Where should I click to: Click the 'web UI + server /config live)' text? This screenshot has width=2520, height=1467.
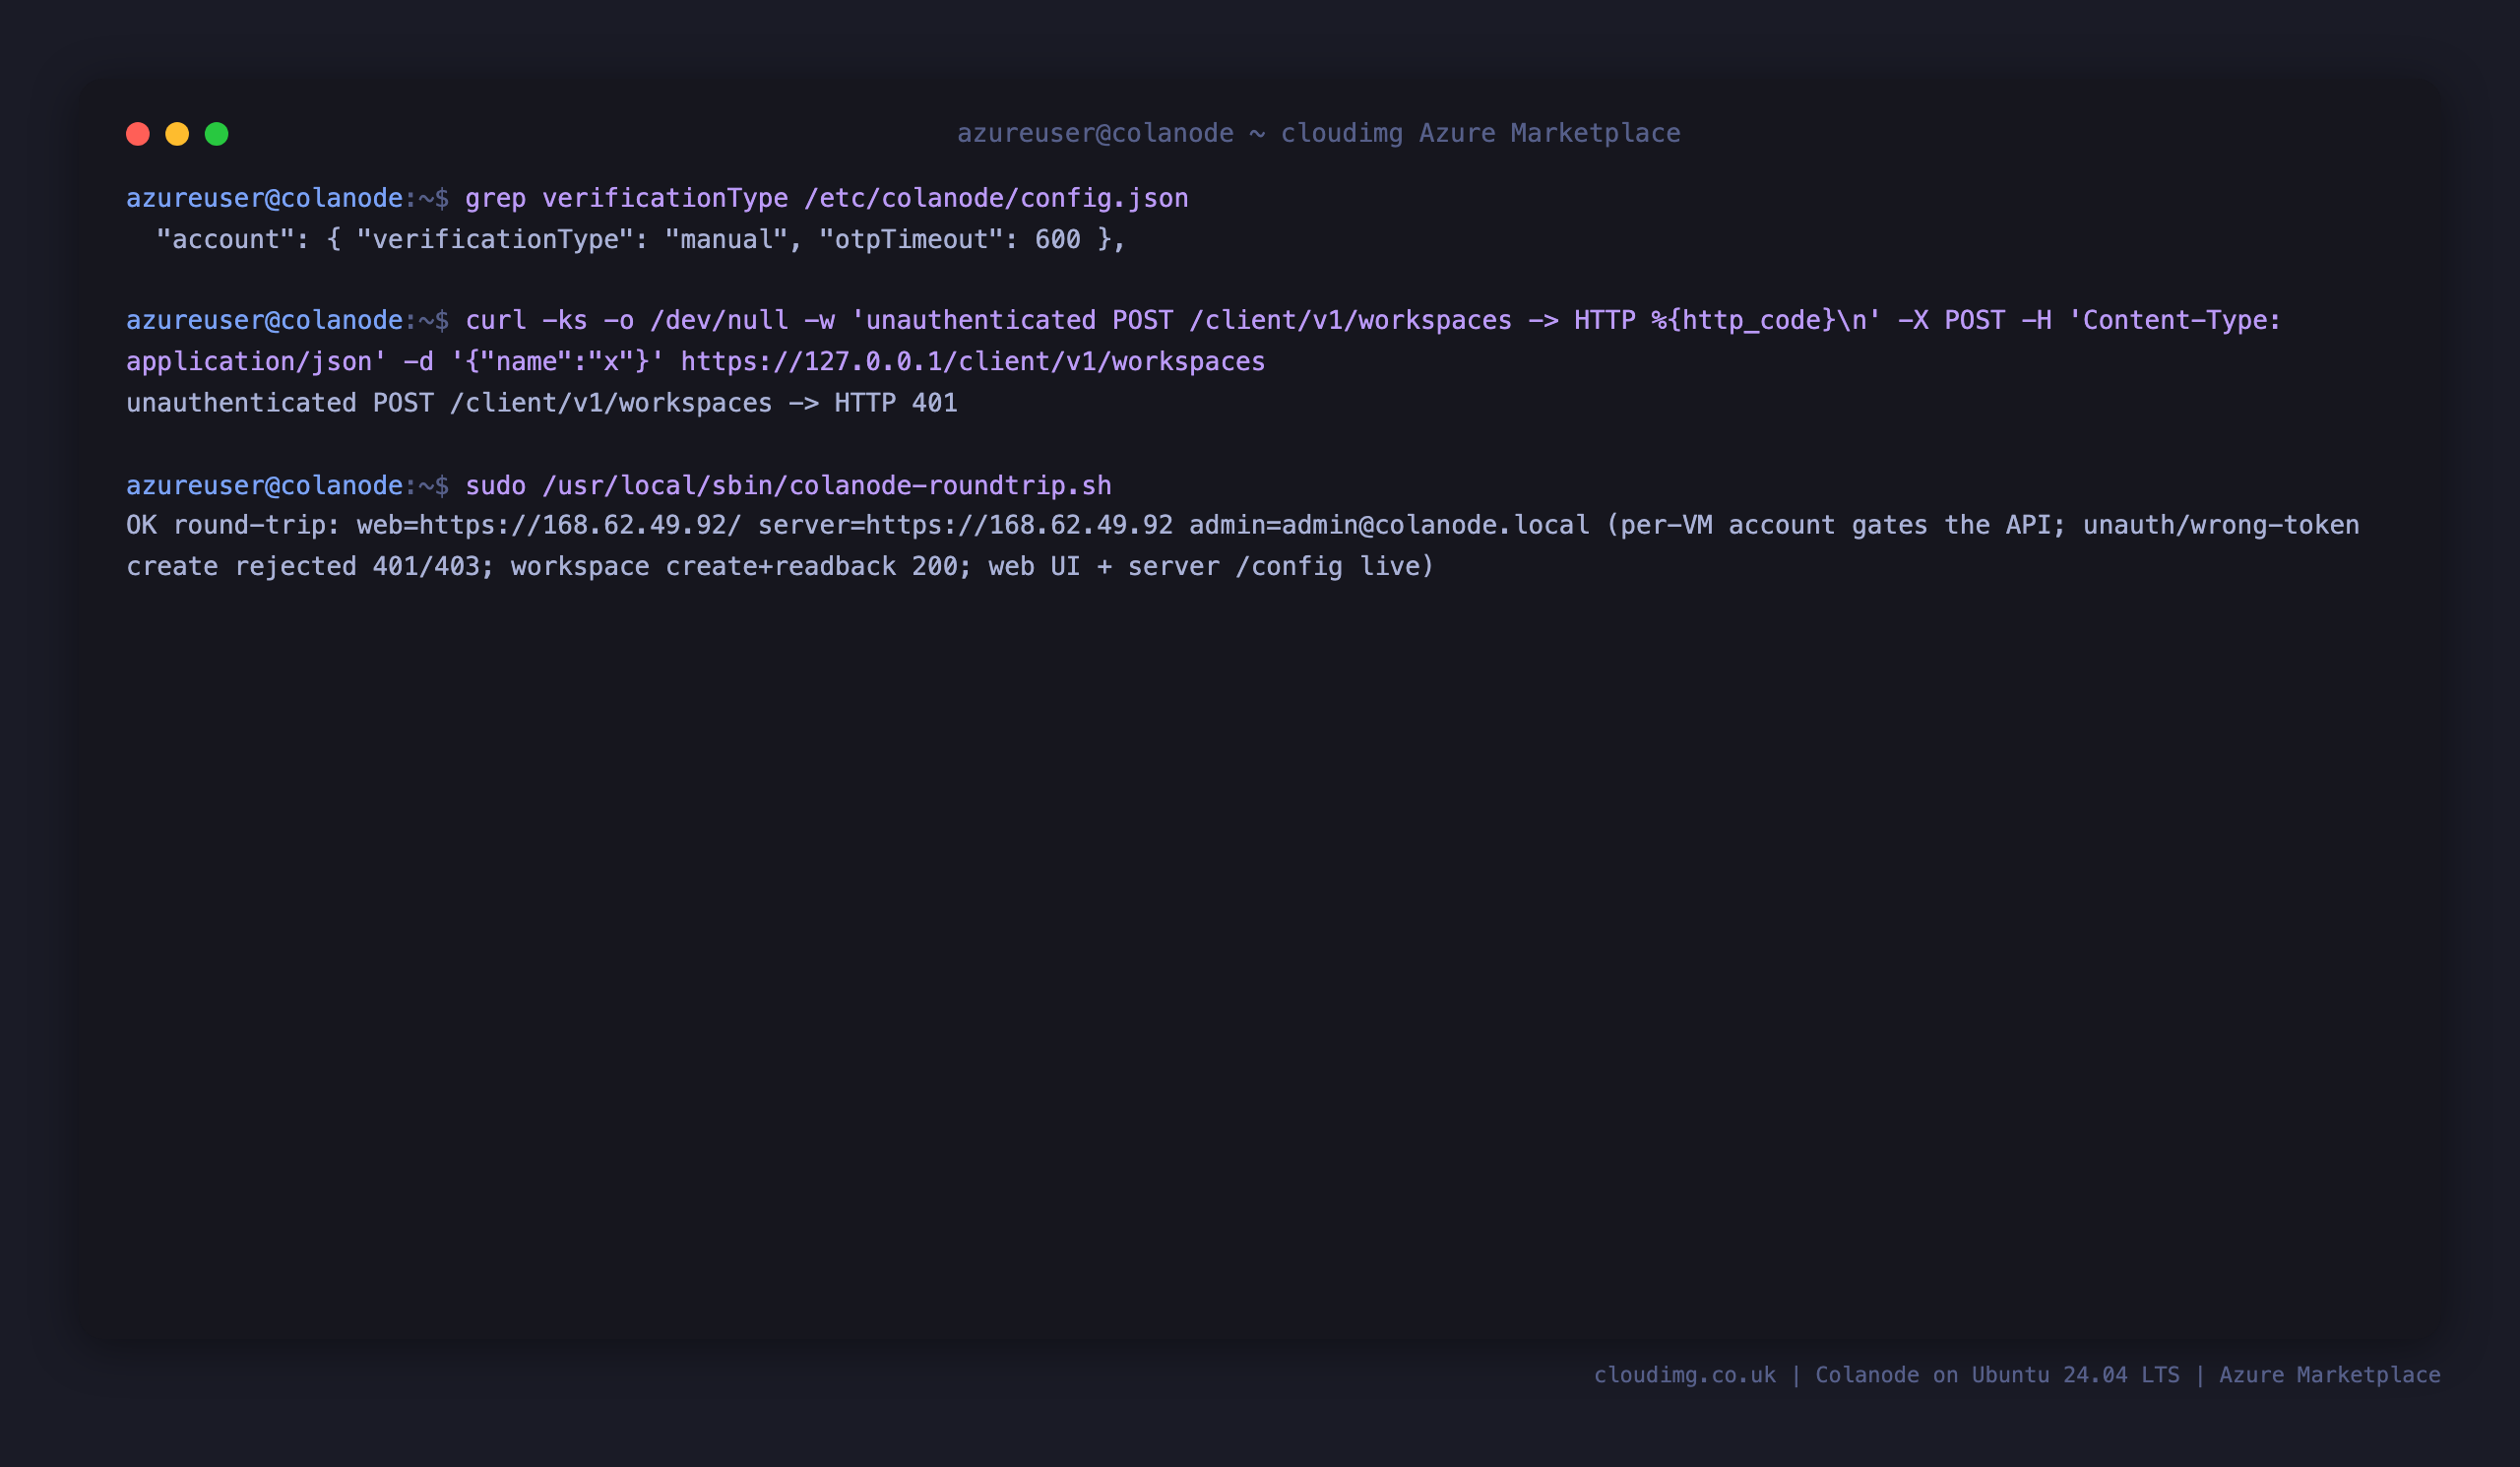[1212, 566]
